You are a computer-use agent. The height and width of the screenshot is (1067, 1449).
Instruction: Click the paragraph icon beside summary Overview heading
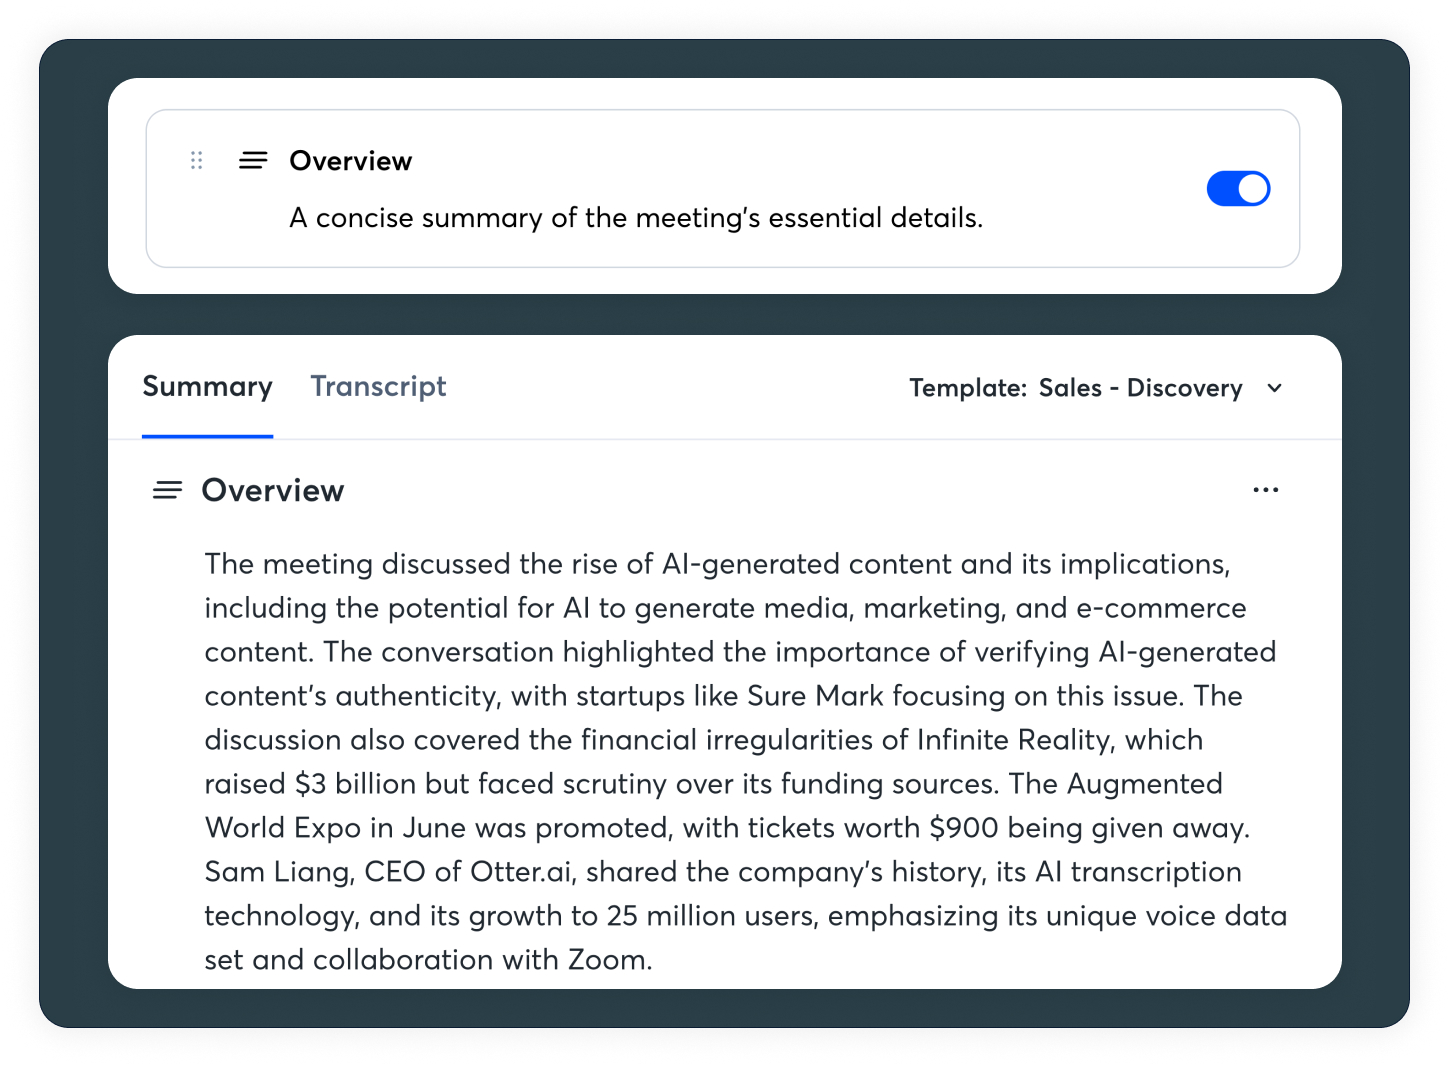tap(167, 490)
